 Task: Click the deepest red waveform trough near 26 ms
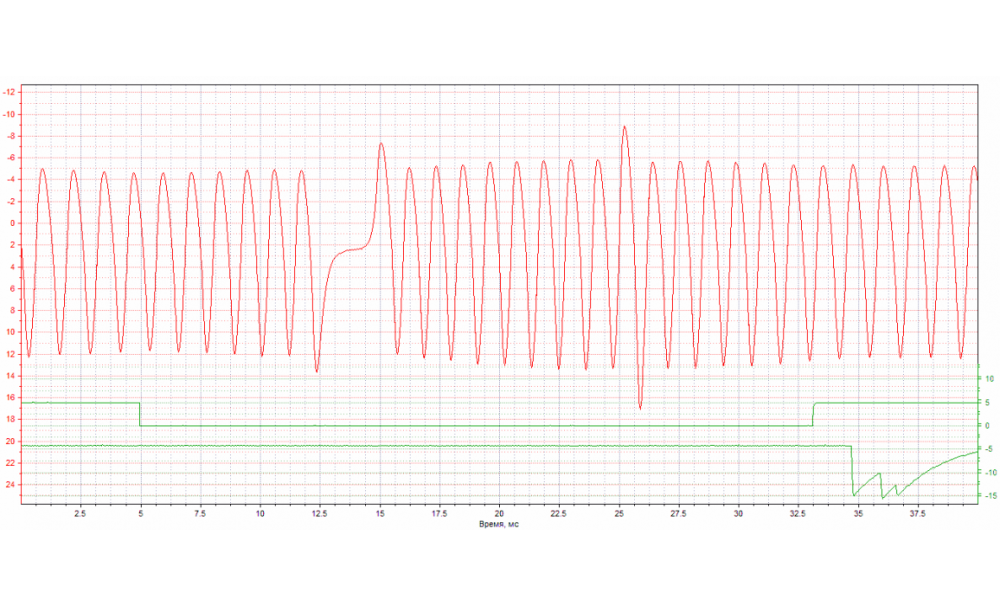coord(640,408)
